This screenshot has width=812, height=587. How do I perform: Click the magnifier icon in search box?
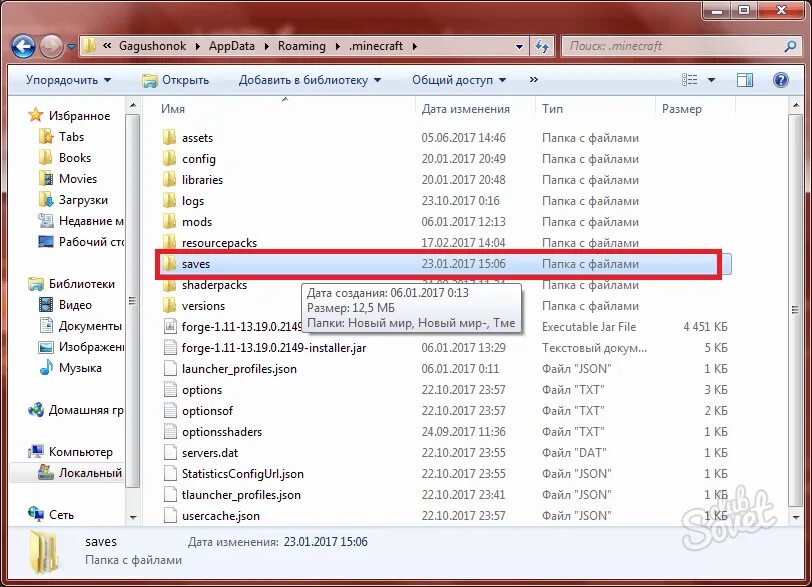coord(790,46)
